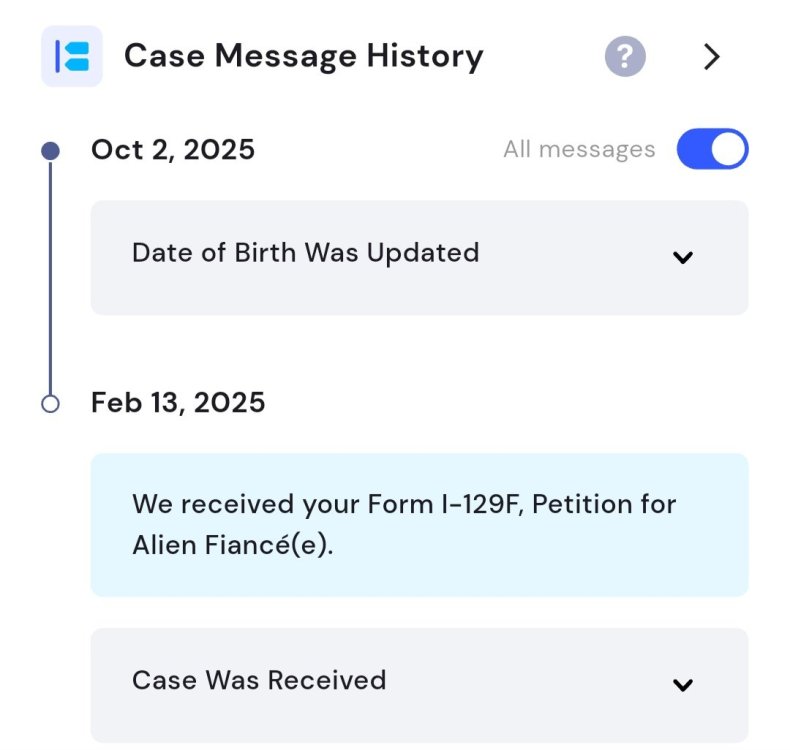Viewport: 790px width, 750px height.
Task: Click the hollow timeline circle for Feb 13, 2025
Action: 50,404
